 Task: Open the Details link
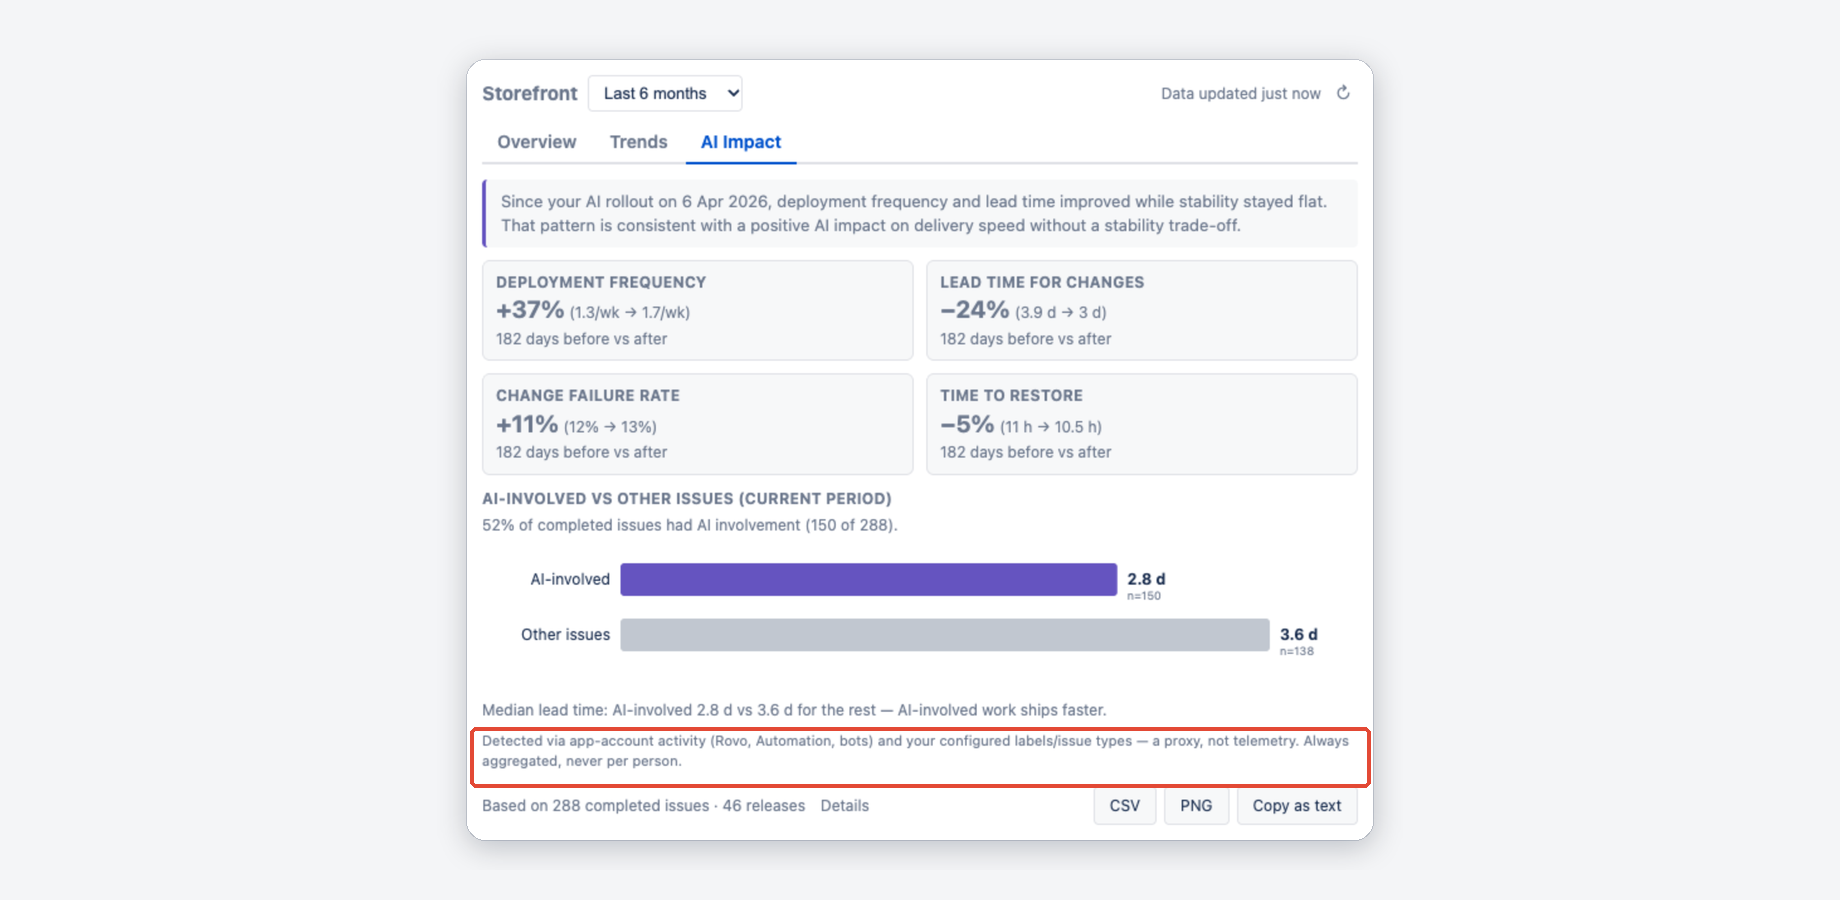click(845, 806)
